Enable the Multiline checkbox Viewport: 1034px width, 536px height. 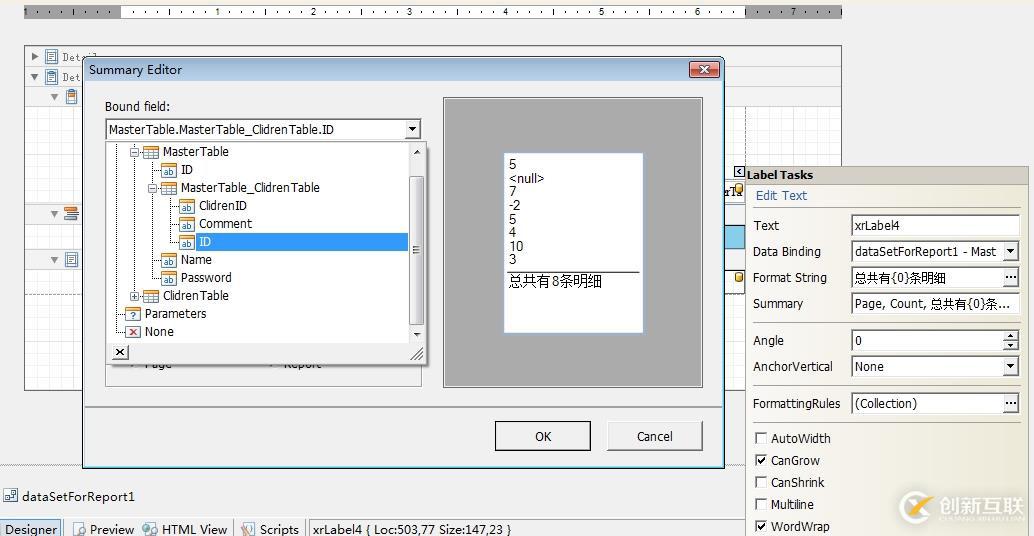[x=761, y=504]
